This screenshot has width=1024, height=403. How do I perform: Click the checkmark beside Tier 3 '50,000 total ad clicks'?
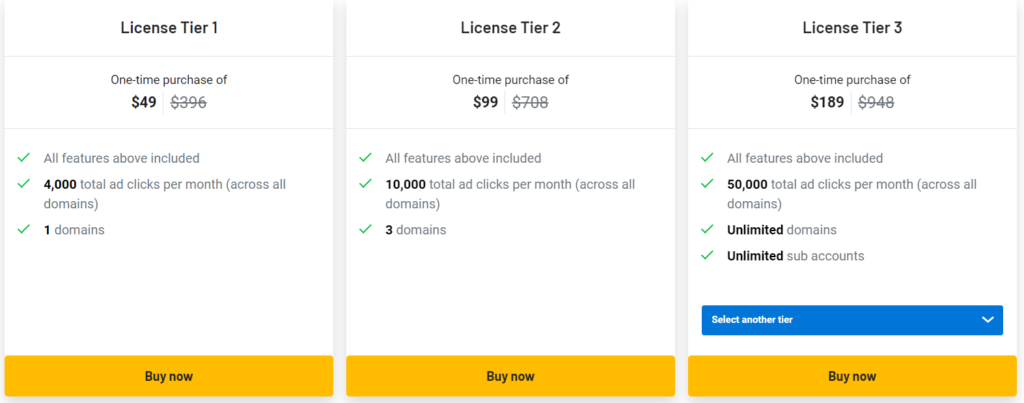(x=708, y=184)
